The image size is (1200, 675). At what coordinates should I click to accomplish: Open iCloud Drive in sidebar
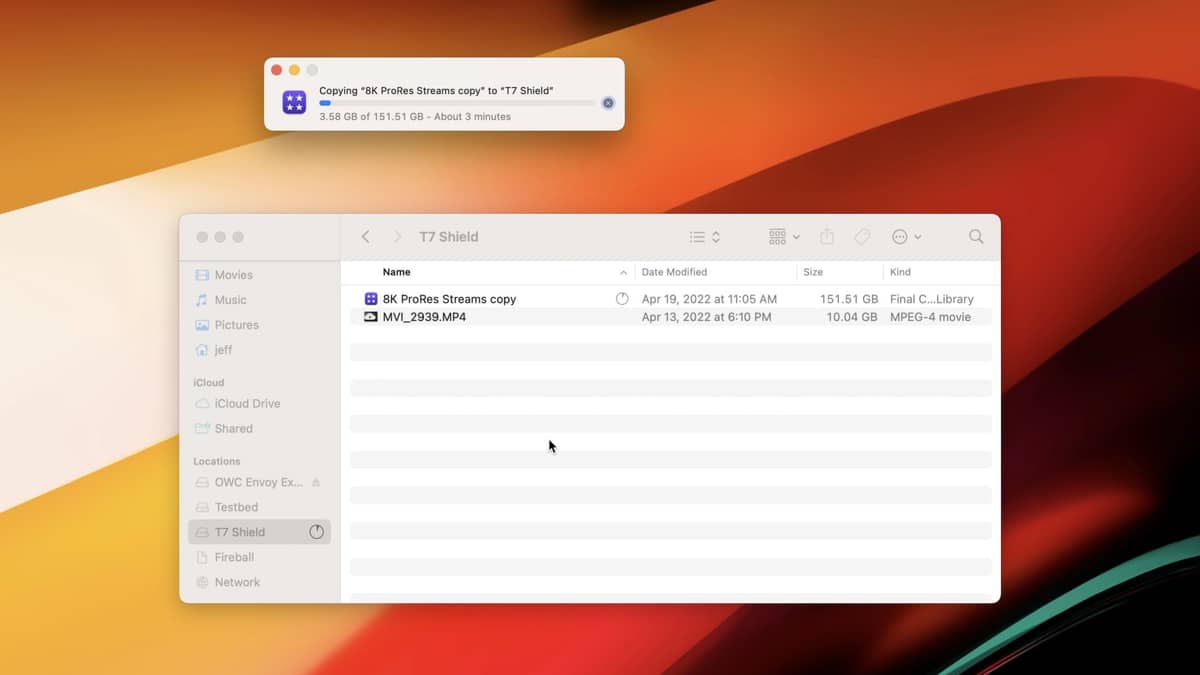pos(247,404)
